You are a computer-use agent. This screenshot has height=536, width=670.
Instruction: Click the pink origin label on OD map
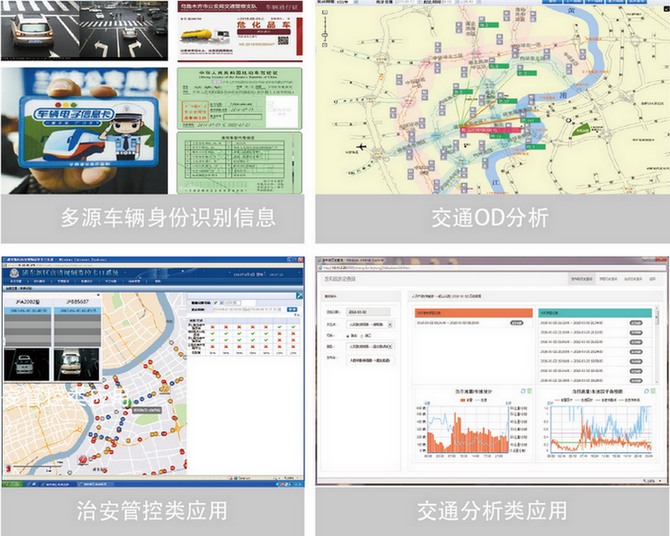(x=491, y=130)
